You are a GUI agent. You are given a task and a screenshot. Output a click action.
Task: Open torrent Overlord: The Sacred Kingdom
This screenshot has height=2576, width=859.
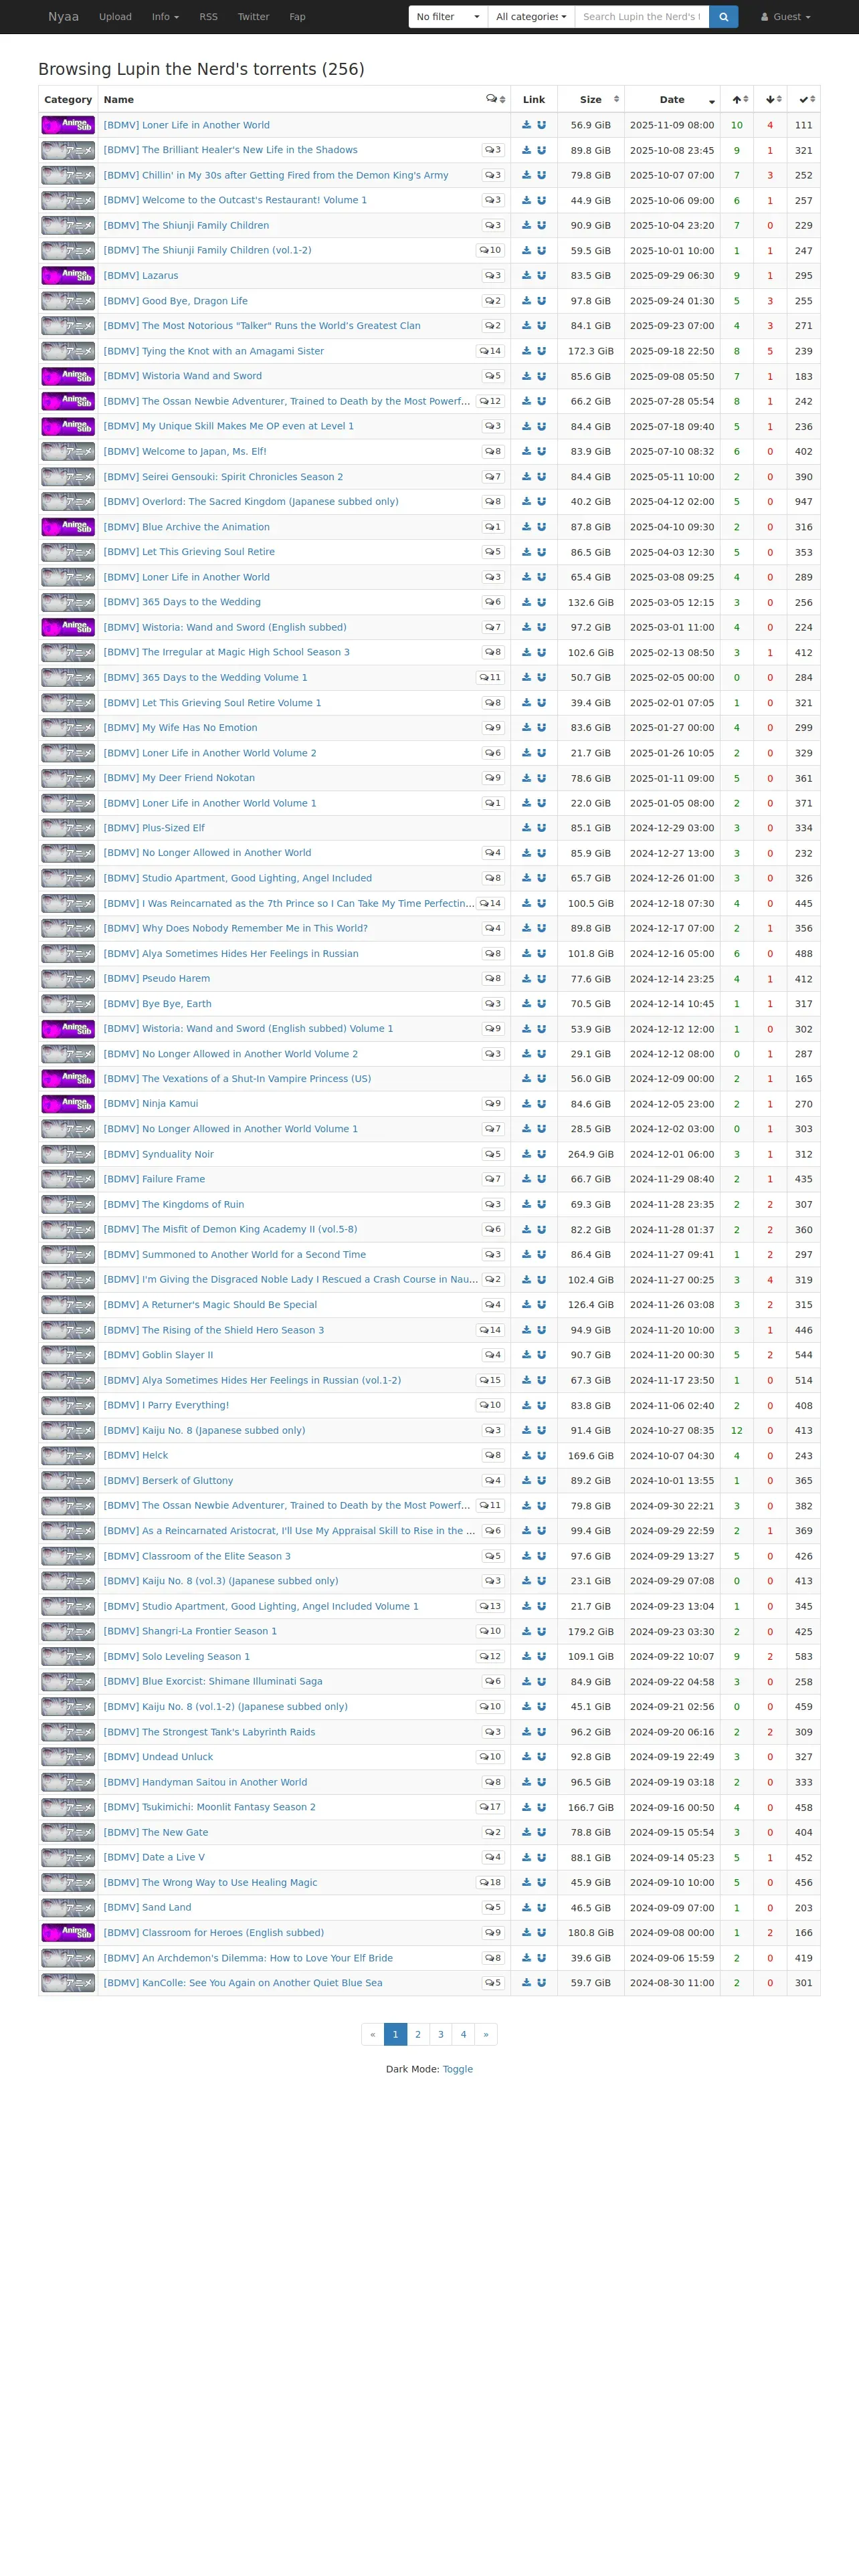coord(251,502)
